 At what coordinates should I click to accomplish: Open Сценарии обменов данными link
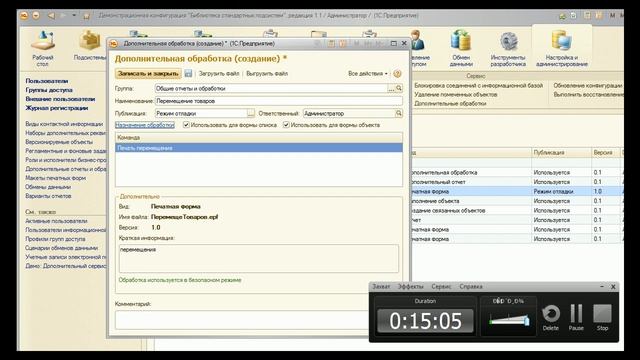click(x=62, y=248)
